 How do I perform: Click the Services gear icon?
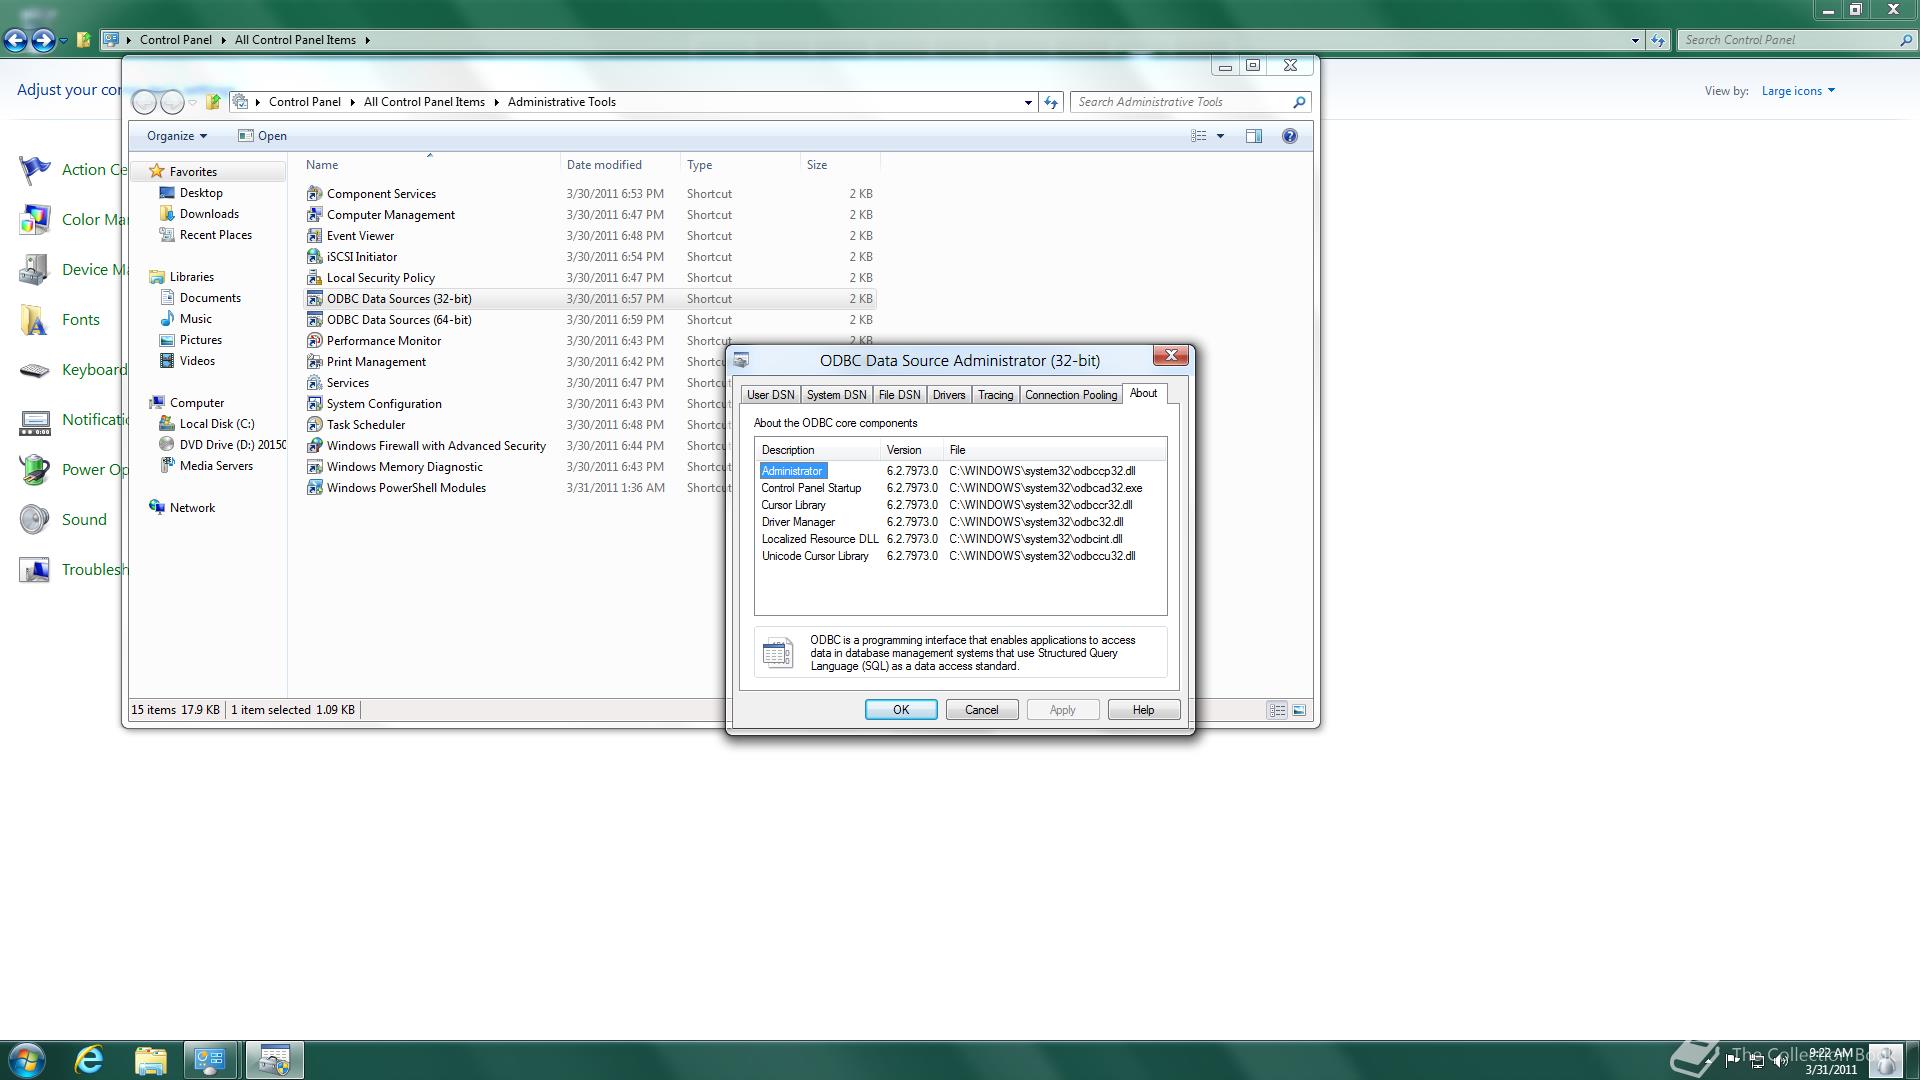coord(315,383)
